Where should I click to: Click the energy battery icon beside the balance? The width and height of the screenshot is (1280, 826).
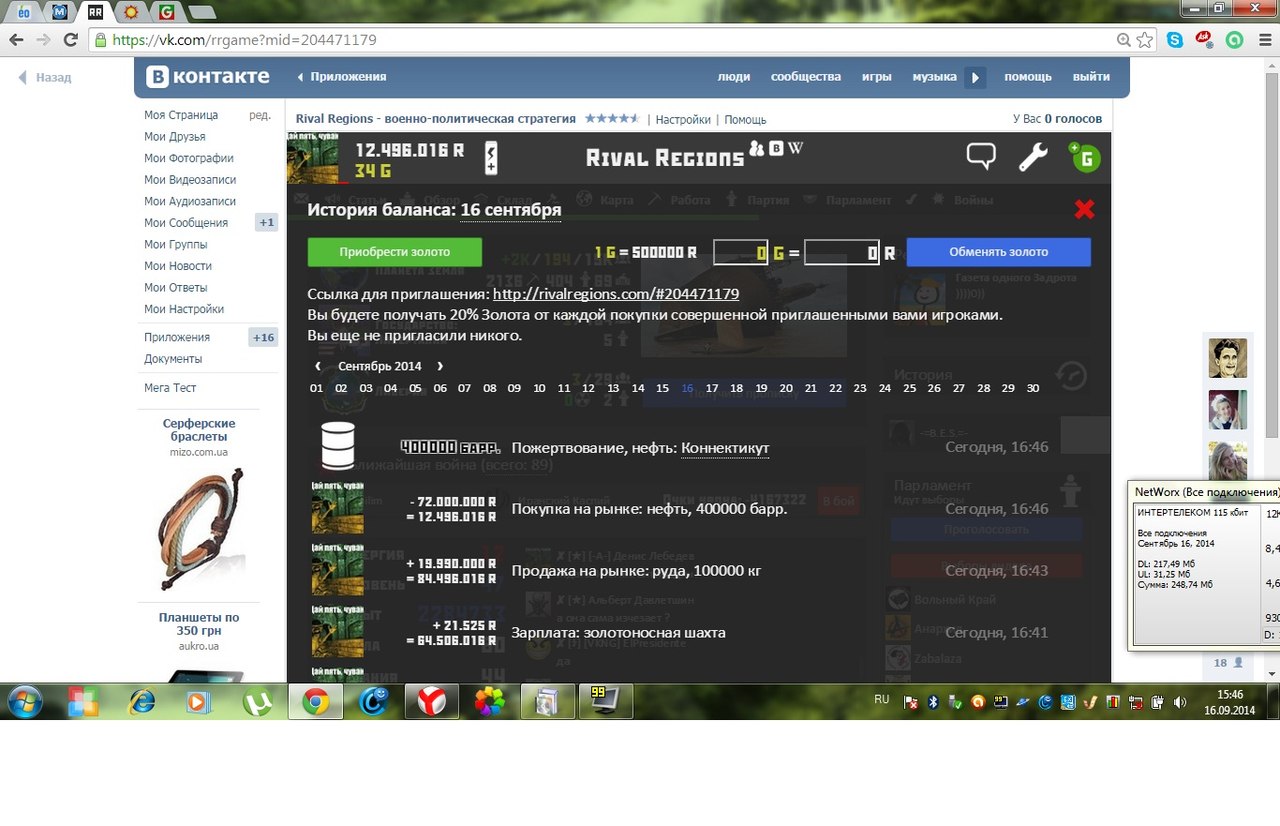pyautogui.click(x=491, y=157)
